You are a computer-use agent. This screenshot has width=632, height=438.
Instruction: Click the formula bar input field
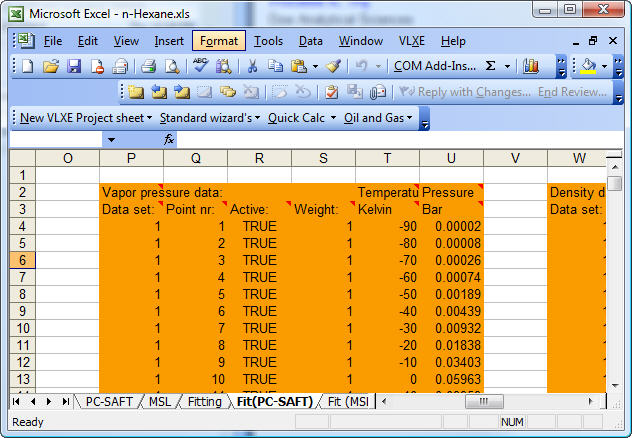click(400, 140)
